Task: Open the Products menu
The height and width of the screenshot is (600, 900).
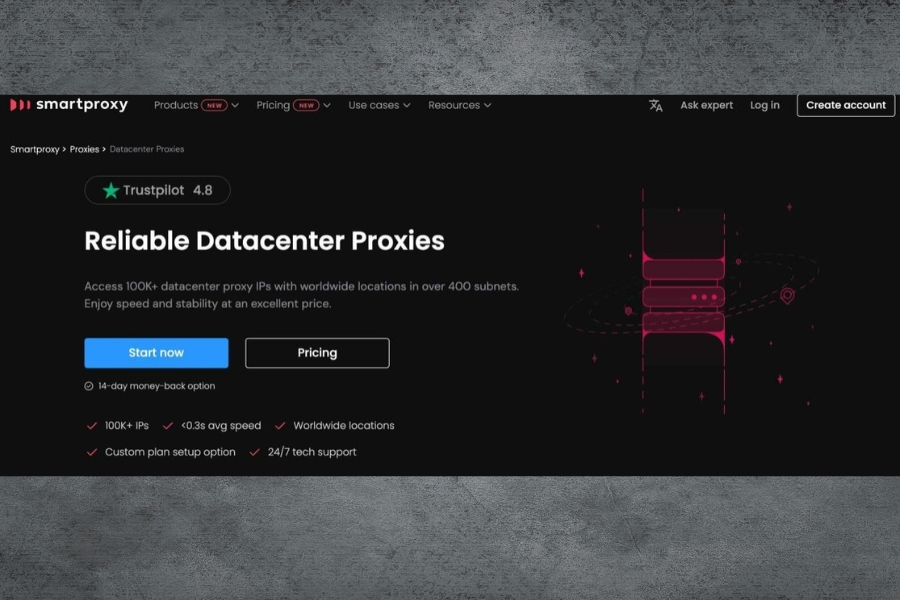Action: [x=176, y=105]
